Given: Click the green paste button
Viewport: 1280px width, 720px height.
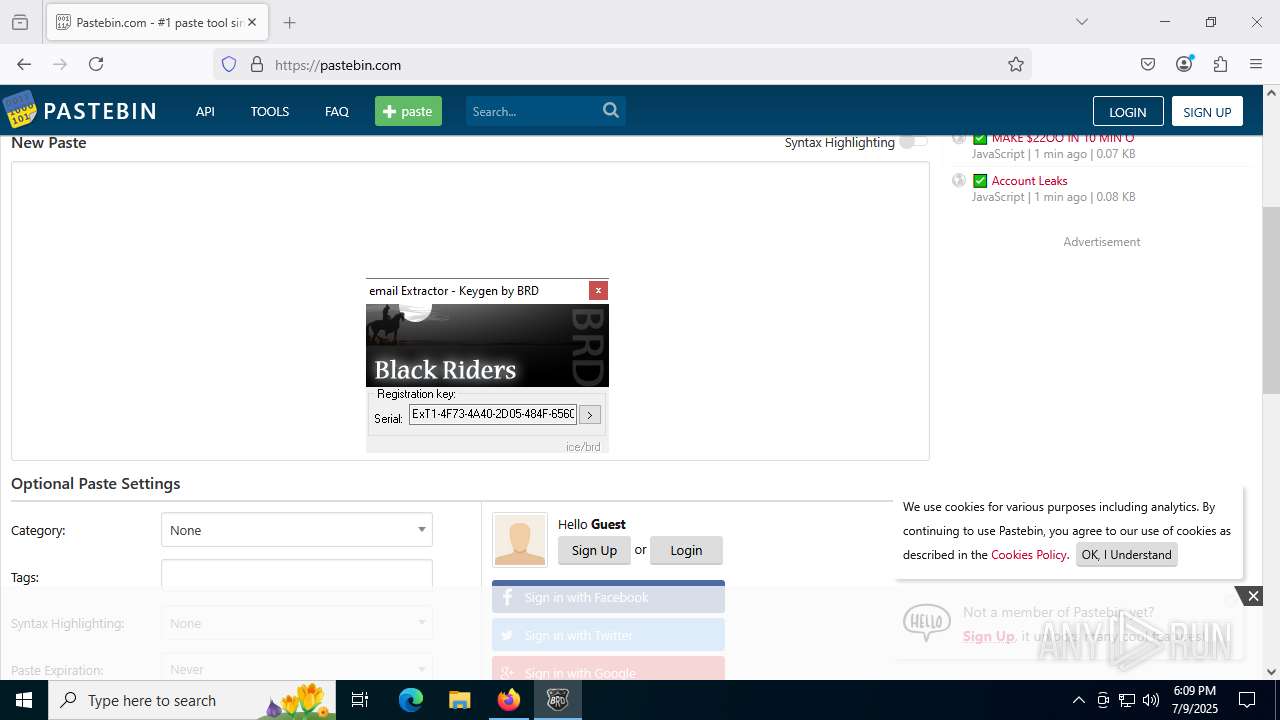Looking at the screenshot, I should [x=408, y=111].
